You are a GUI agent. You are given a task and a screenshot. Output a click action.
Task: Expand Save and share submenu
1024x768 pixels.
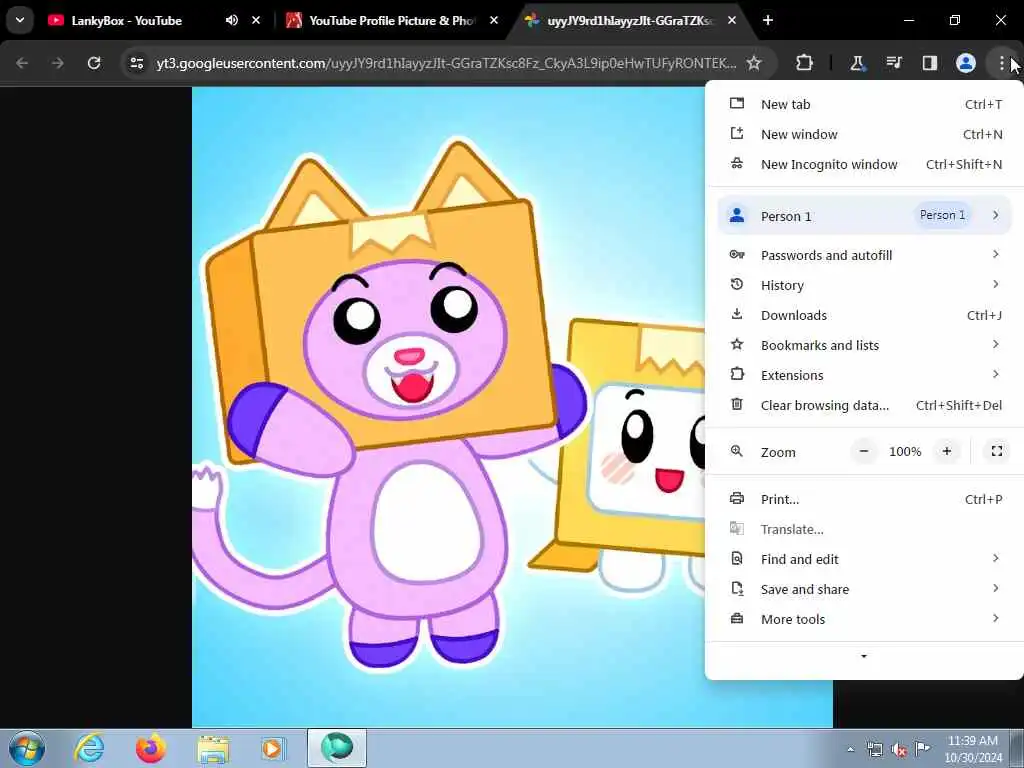[865, 590]
